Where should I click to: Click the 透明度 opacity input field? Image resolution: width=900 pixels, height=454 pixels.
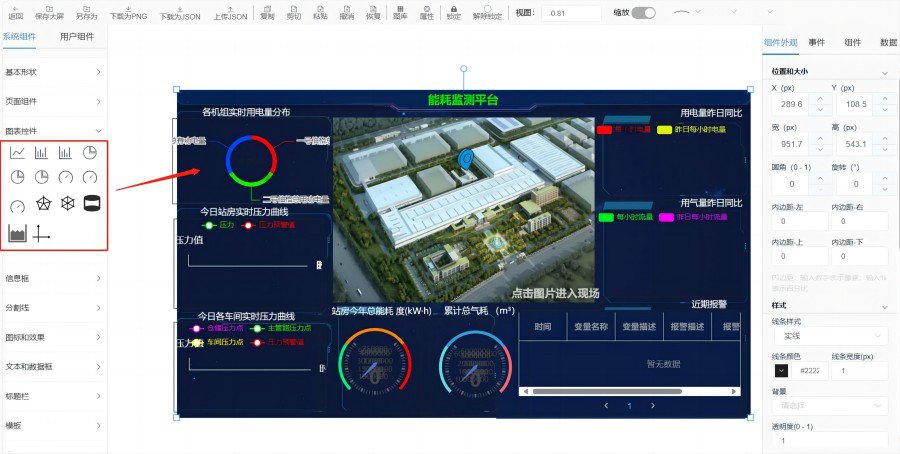829,441
